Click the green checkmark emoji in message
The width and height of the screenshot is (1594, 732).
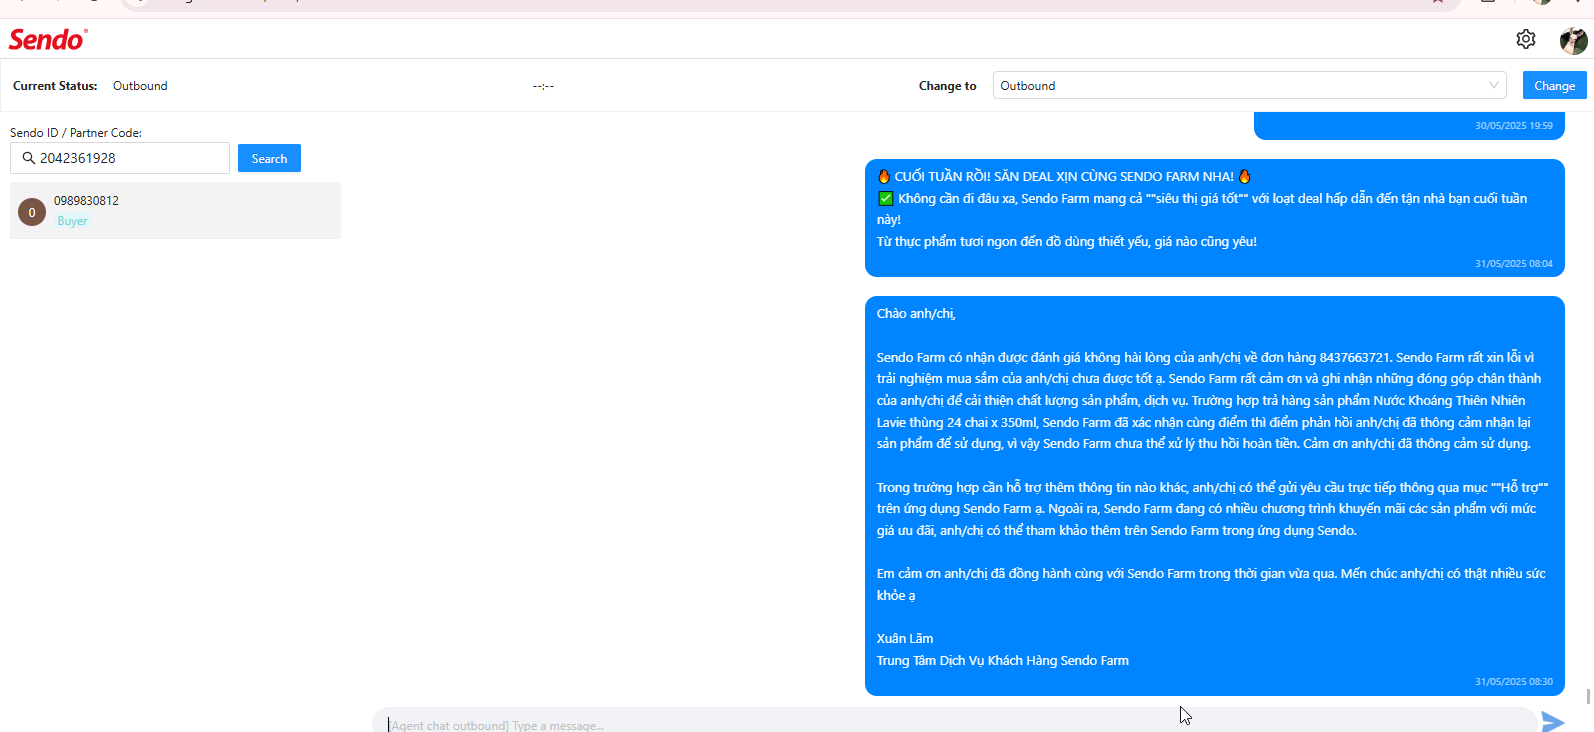pos(885,198)
